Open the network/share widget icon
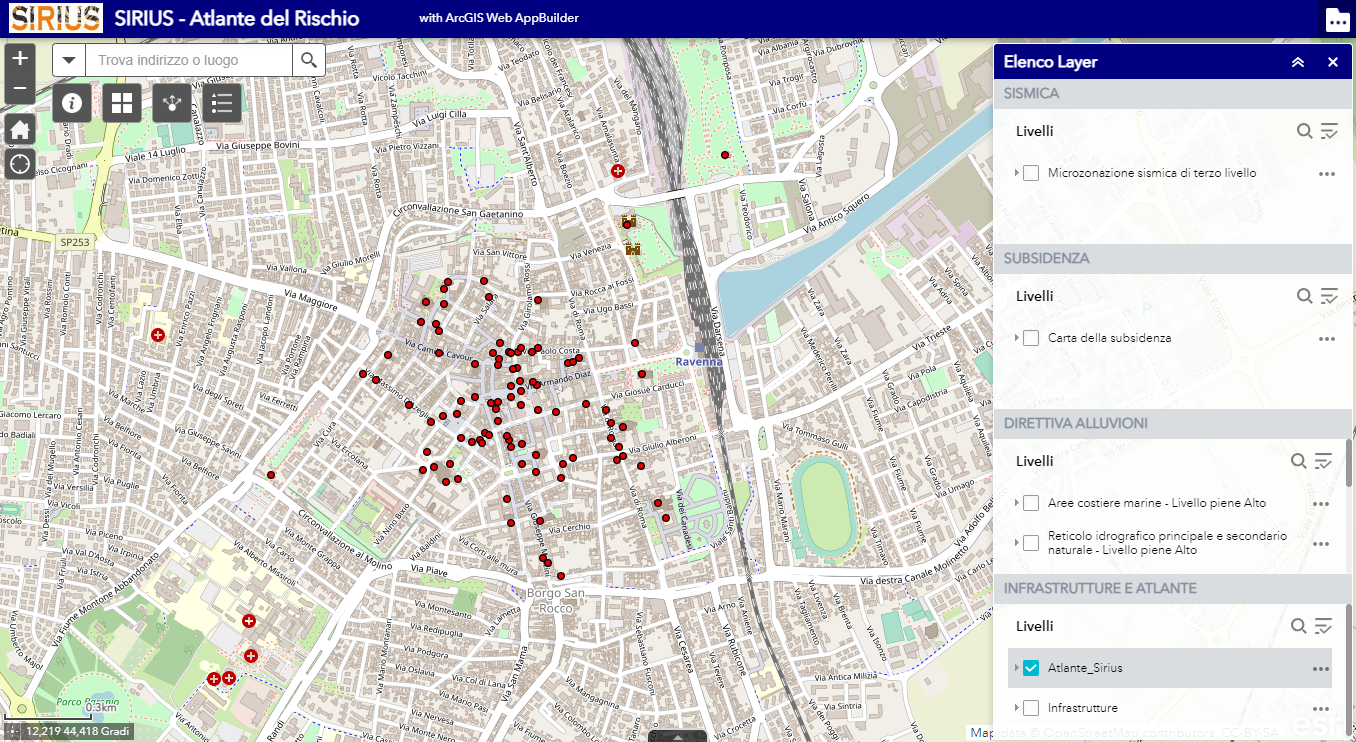This screenshot has height=742, width=1356. [x=172, y=103]
